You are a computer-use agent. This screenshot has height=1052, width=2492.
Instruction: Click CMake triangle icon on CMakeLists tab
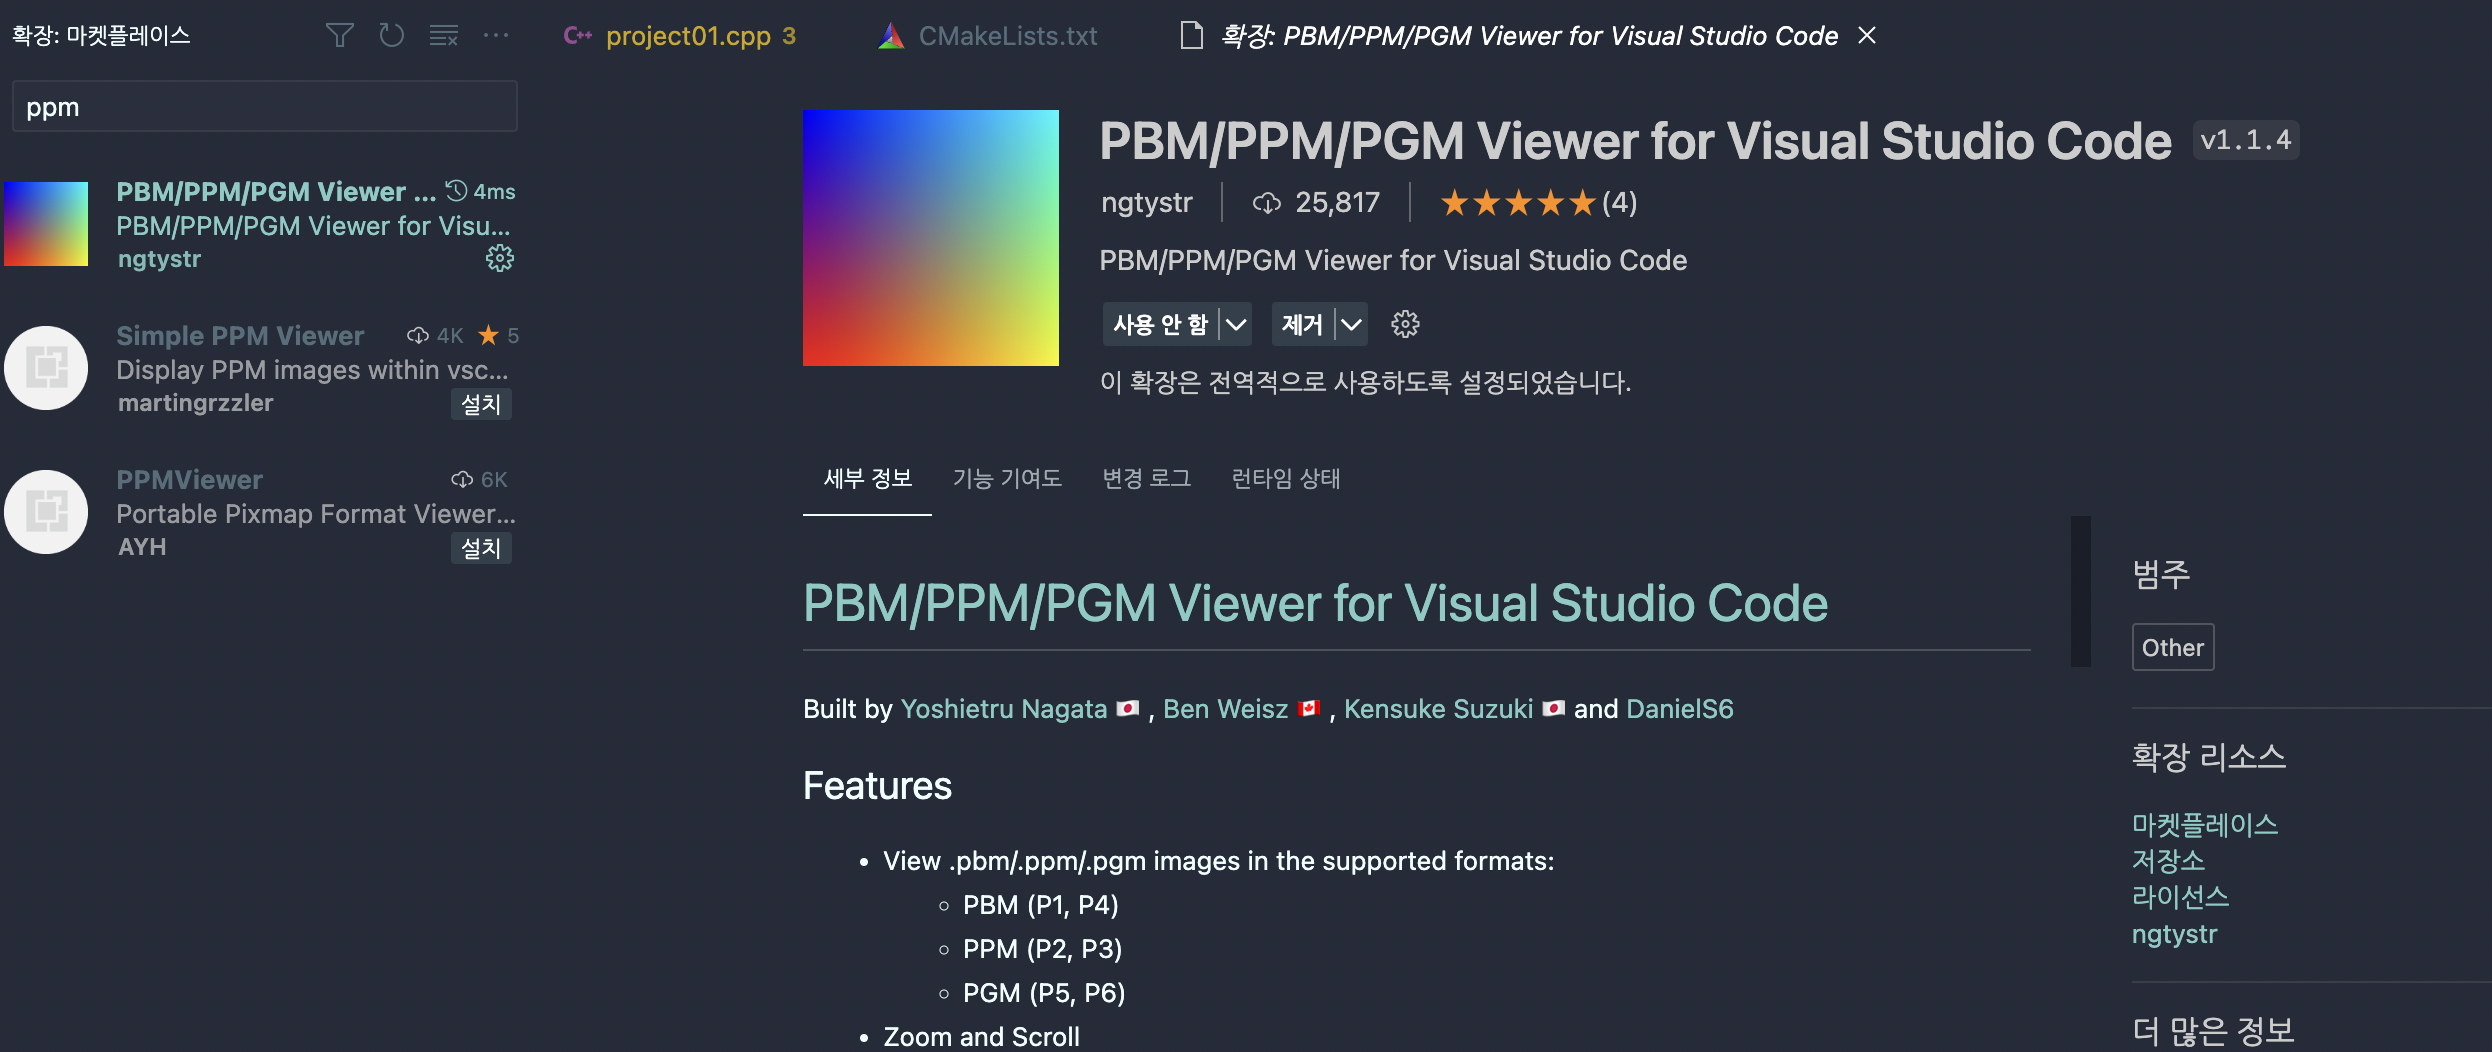(891, 36)
